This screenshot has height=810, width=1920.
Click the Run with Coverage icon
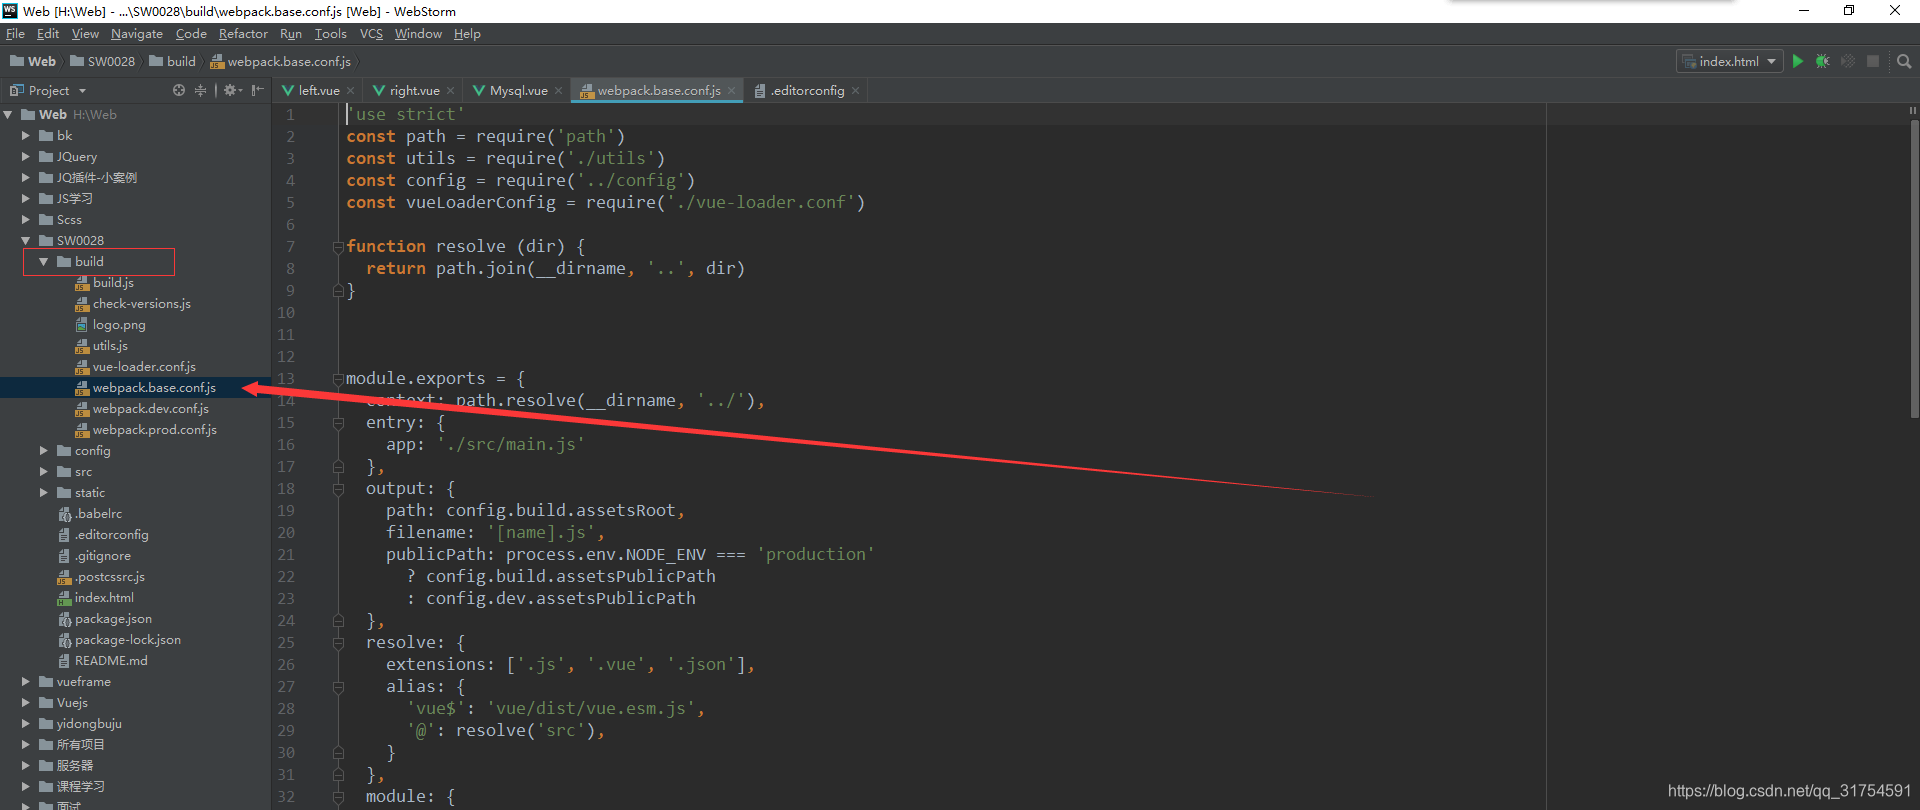coord(1847,61)
